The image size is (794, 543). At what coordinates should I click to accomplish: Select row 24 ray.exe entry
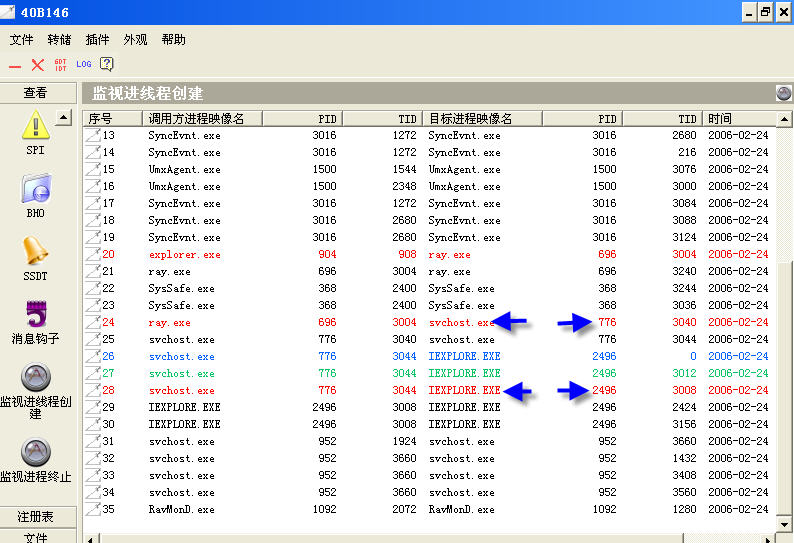pyautogui.click(x=169, y=323)
